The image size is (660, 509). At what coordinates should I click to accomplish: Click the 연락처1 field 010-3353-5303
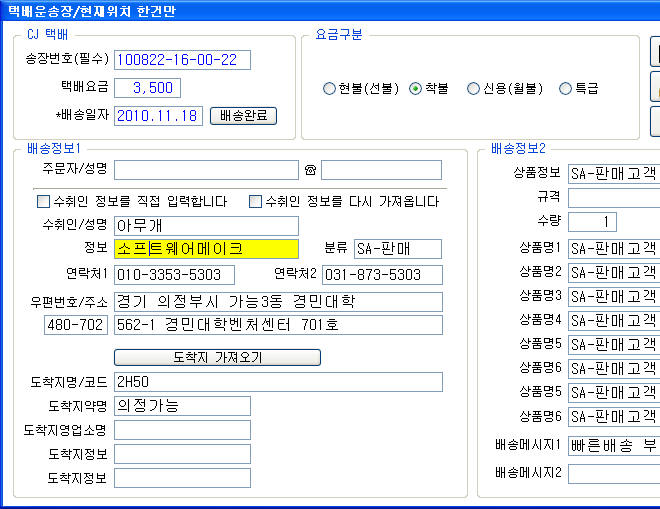pos(174,275)
